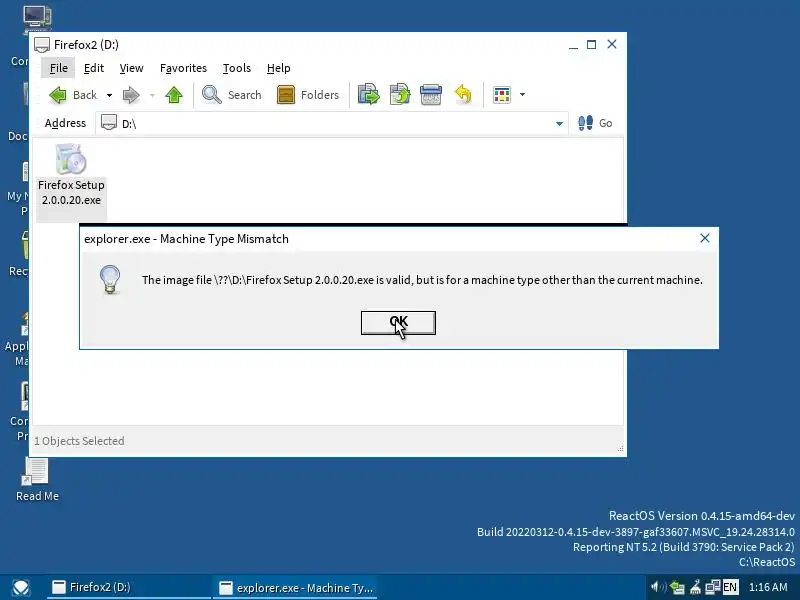Screen dimensions: 800x600
Task: Click the Go button beside the address bar
Action: (x=595, y=123)
